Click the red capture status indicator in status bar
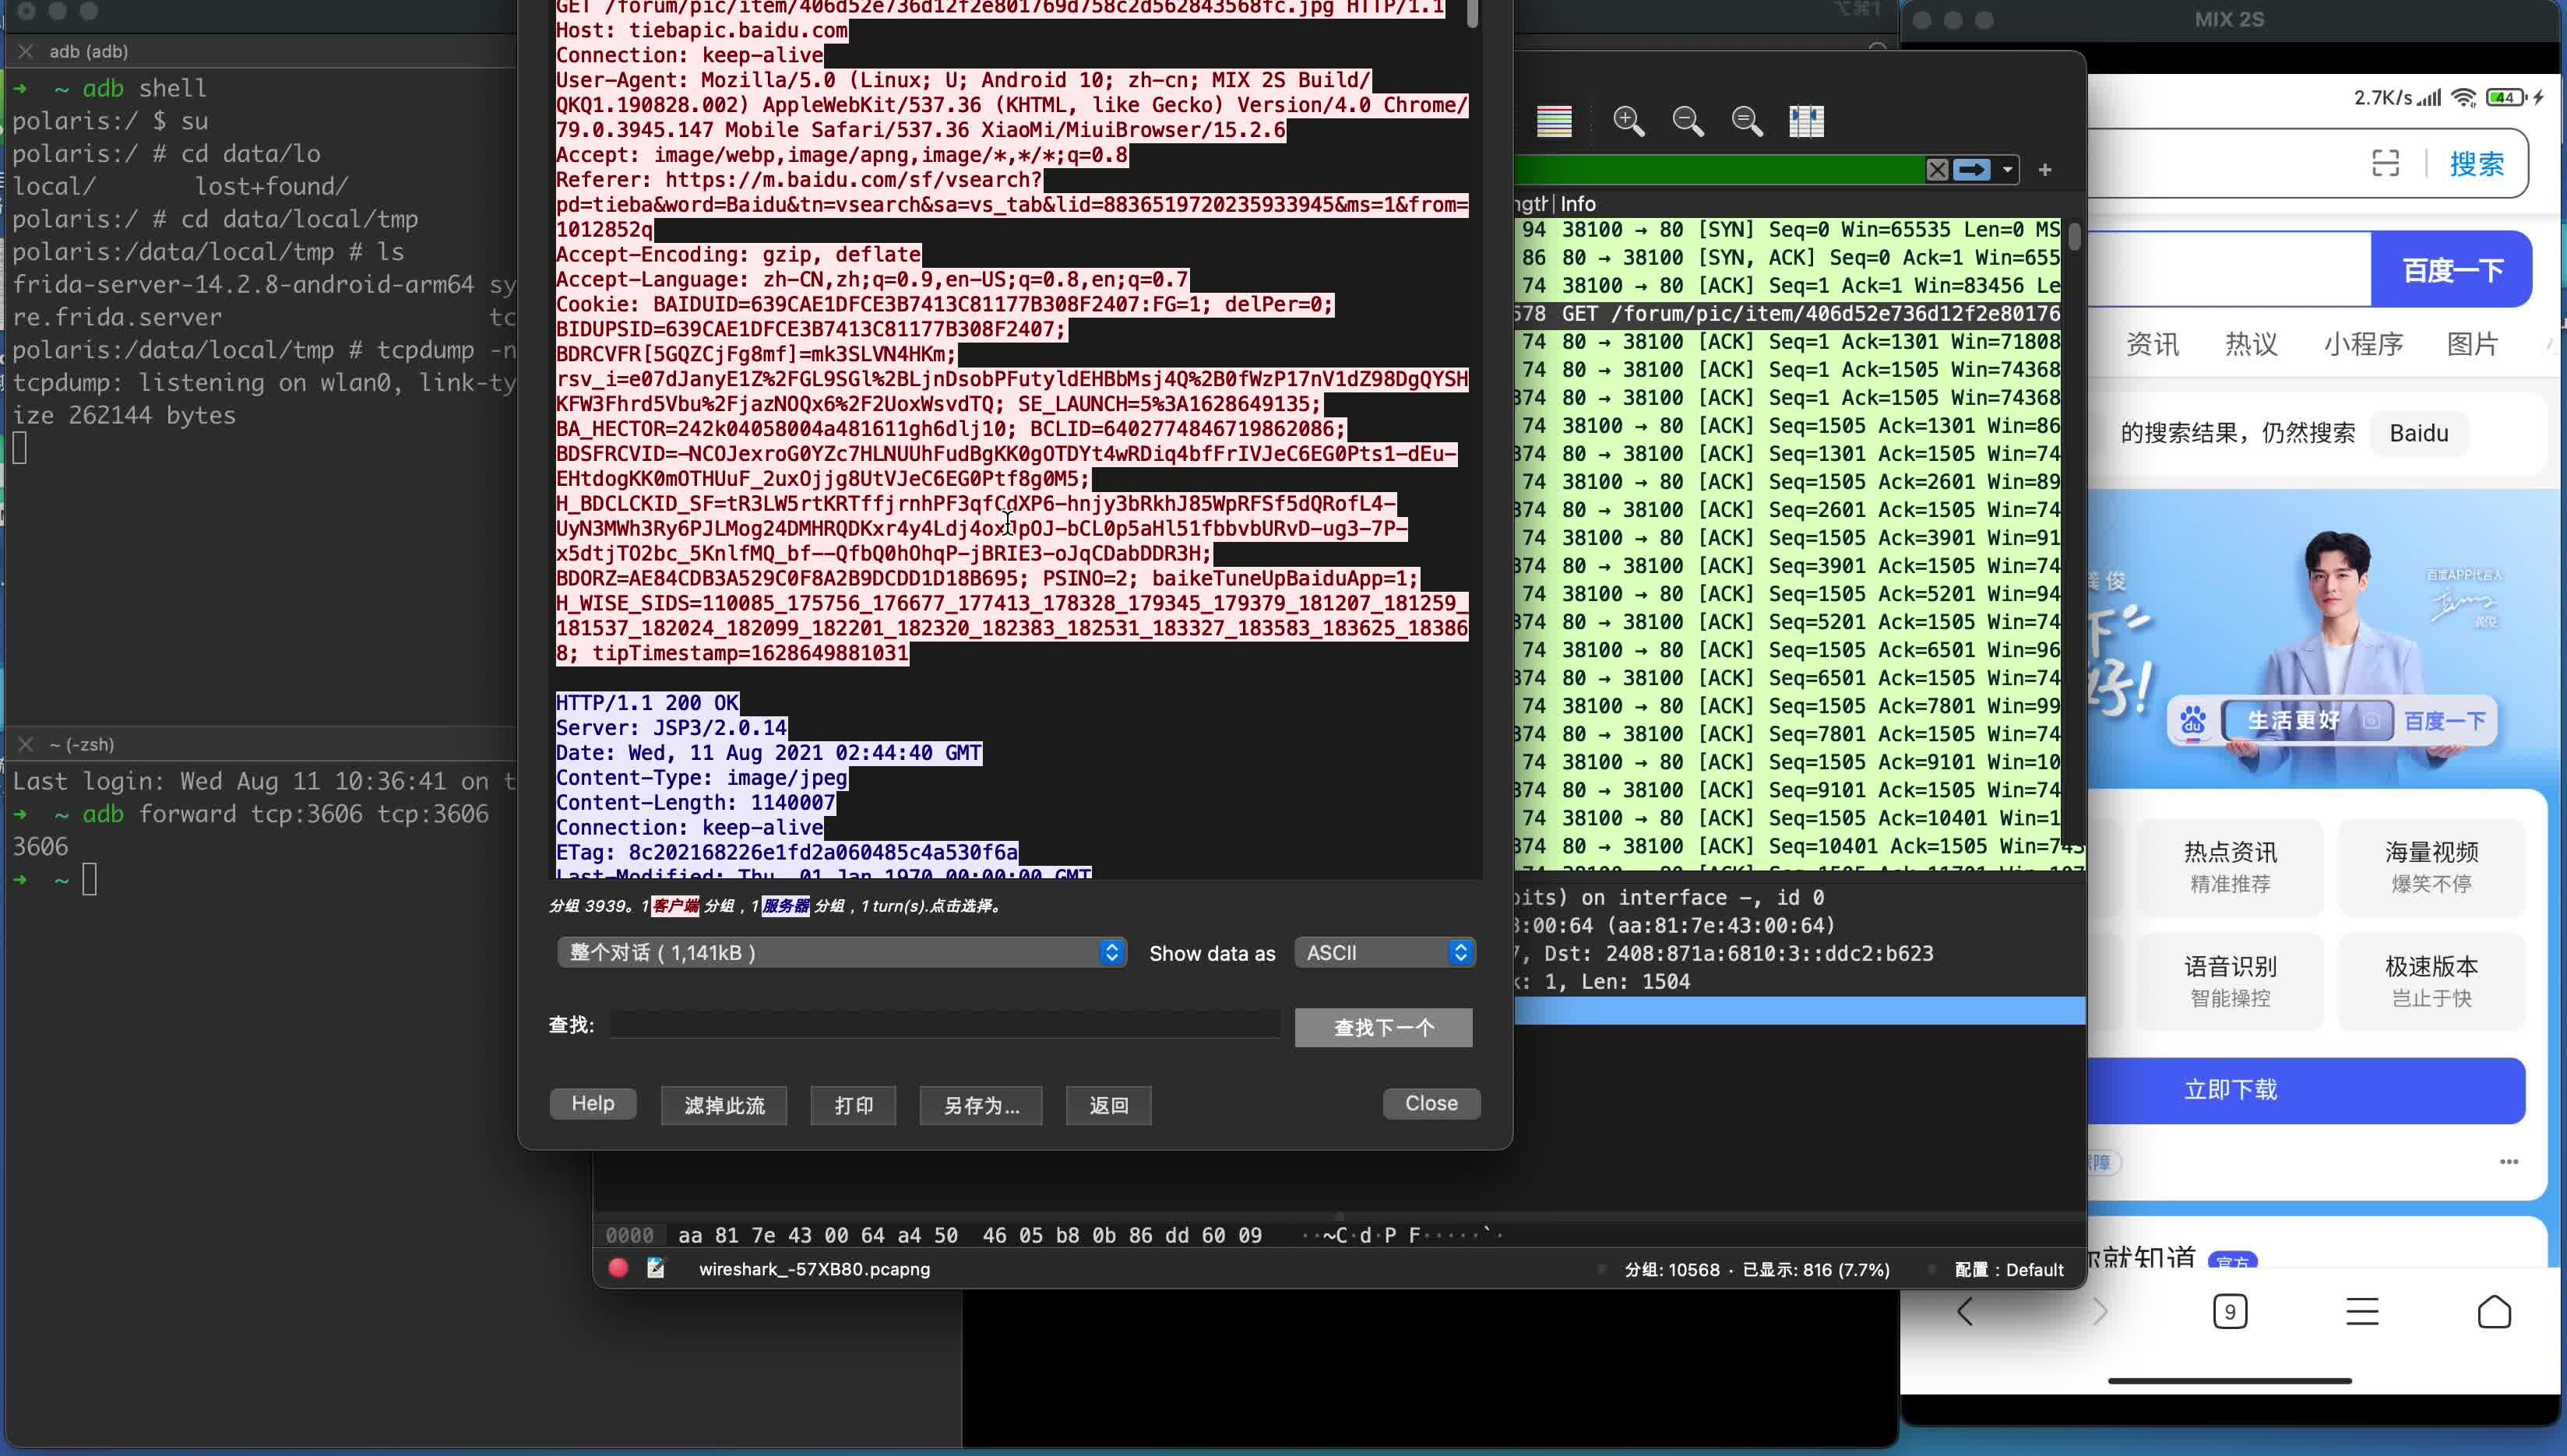2567x1456 pixels. 618,1268
